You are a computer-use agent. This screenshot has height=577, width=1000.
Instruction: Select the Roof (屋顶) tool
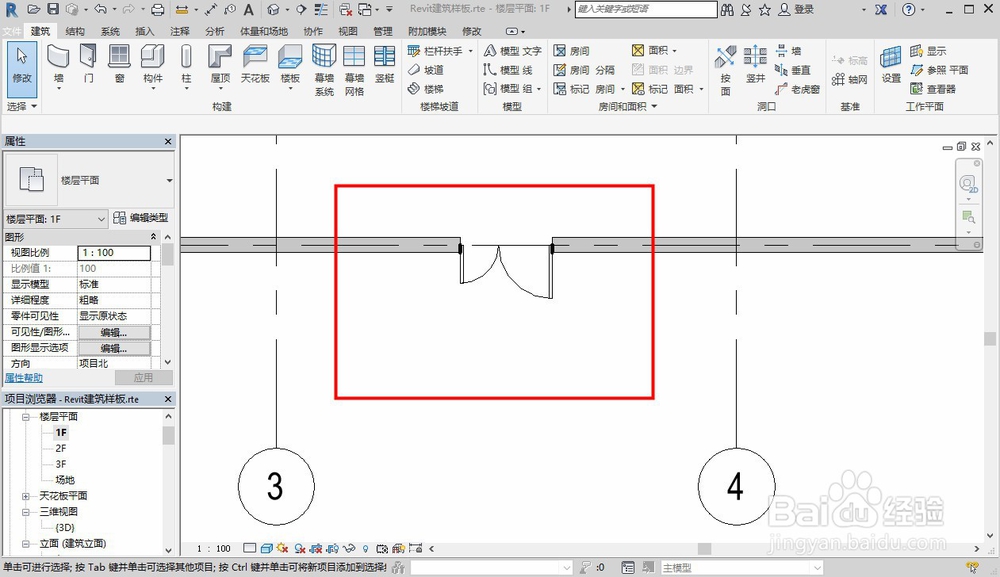(x=220, y=64)
